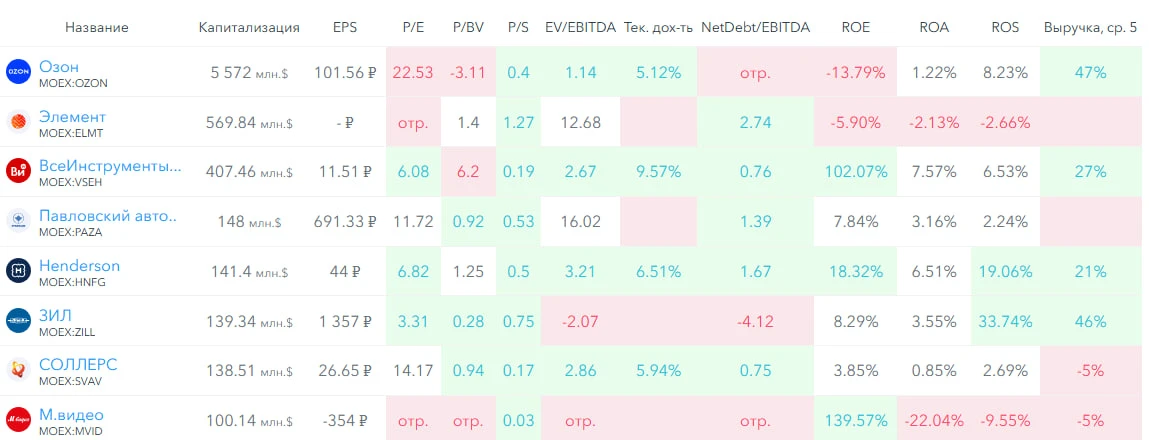
Task: Click ВсеИнструменты ROE value 102.07%
Action: pyautogui.click(x=857, y=172)
